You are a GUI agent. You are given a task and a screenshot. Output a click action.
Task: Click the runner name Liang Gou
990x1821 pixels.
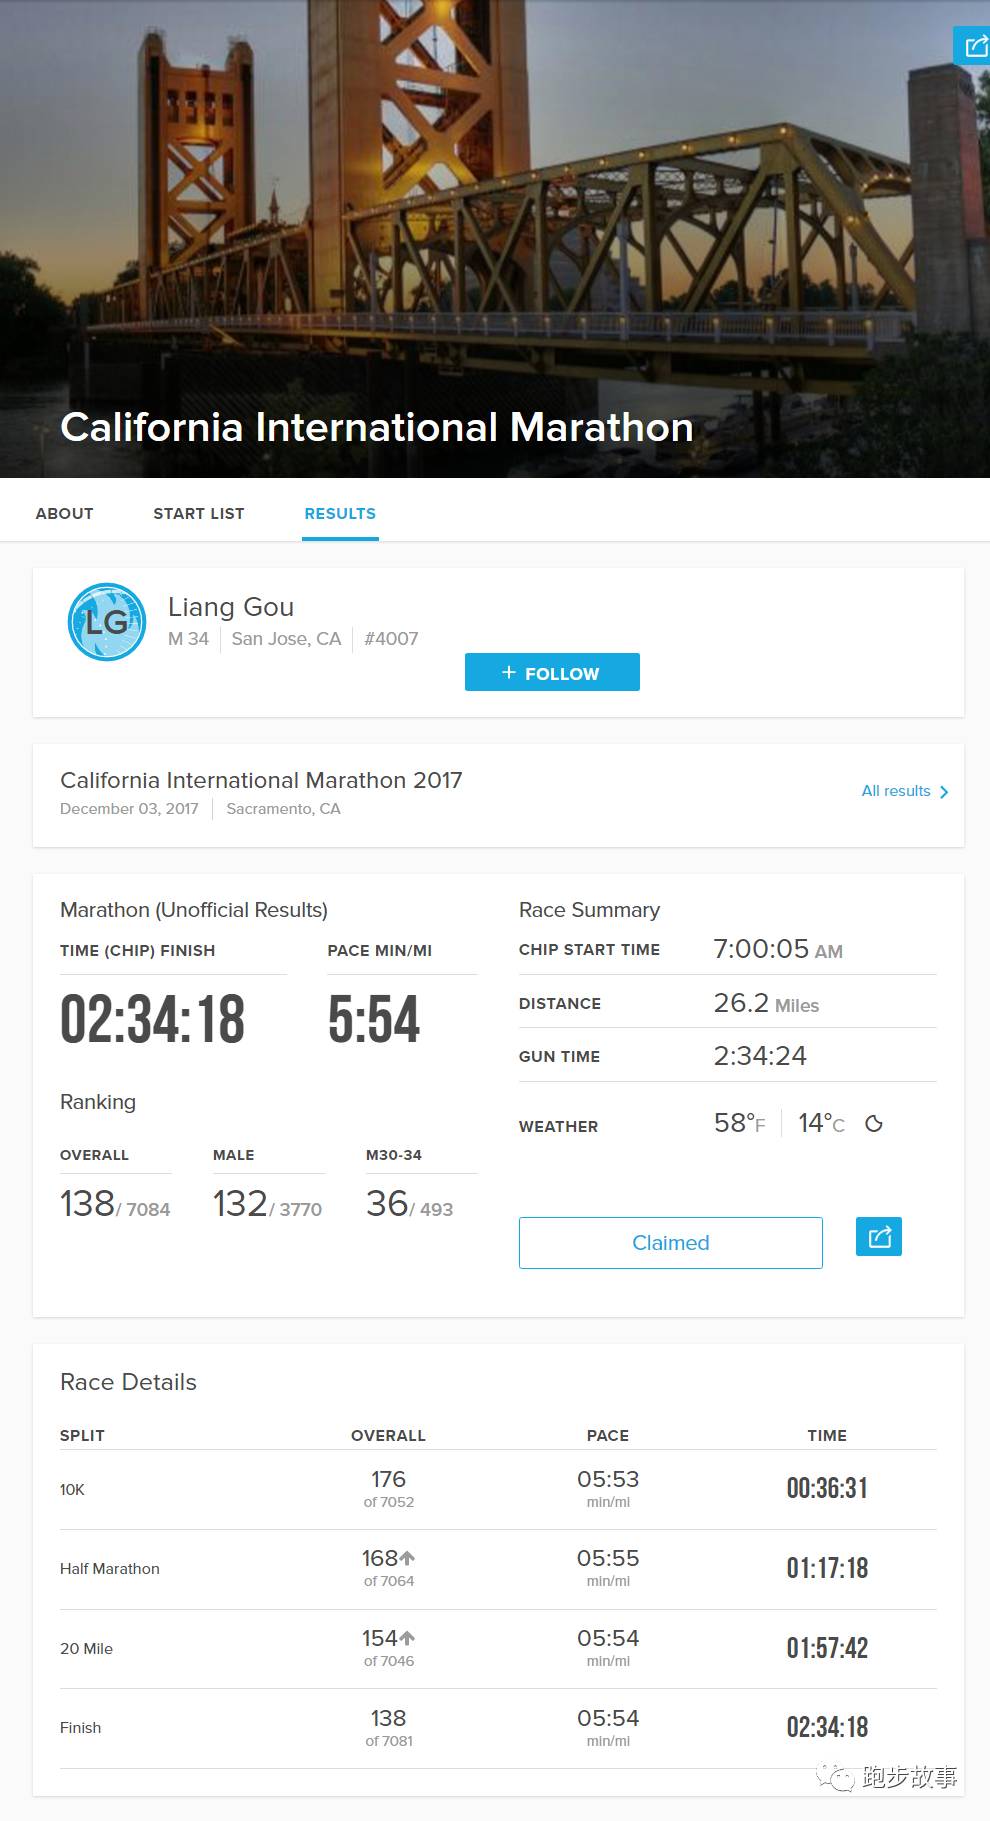coord(231,607)
